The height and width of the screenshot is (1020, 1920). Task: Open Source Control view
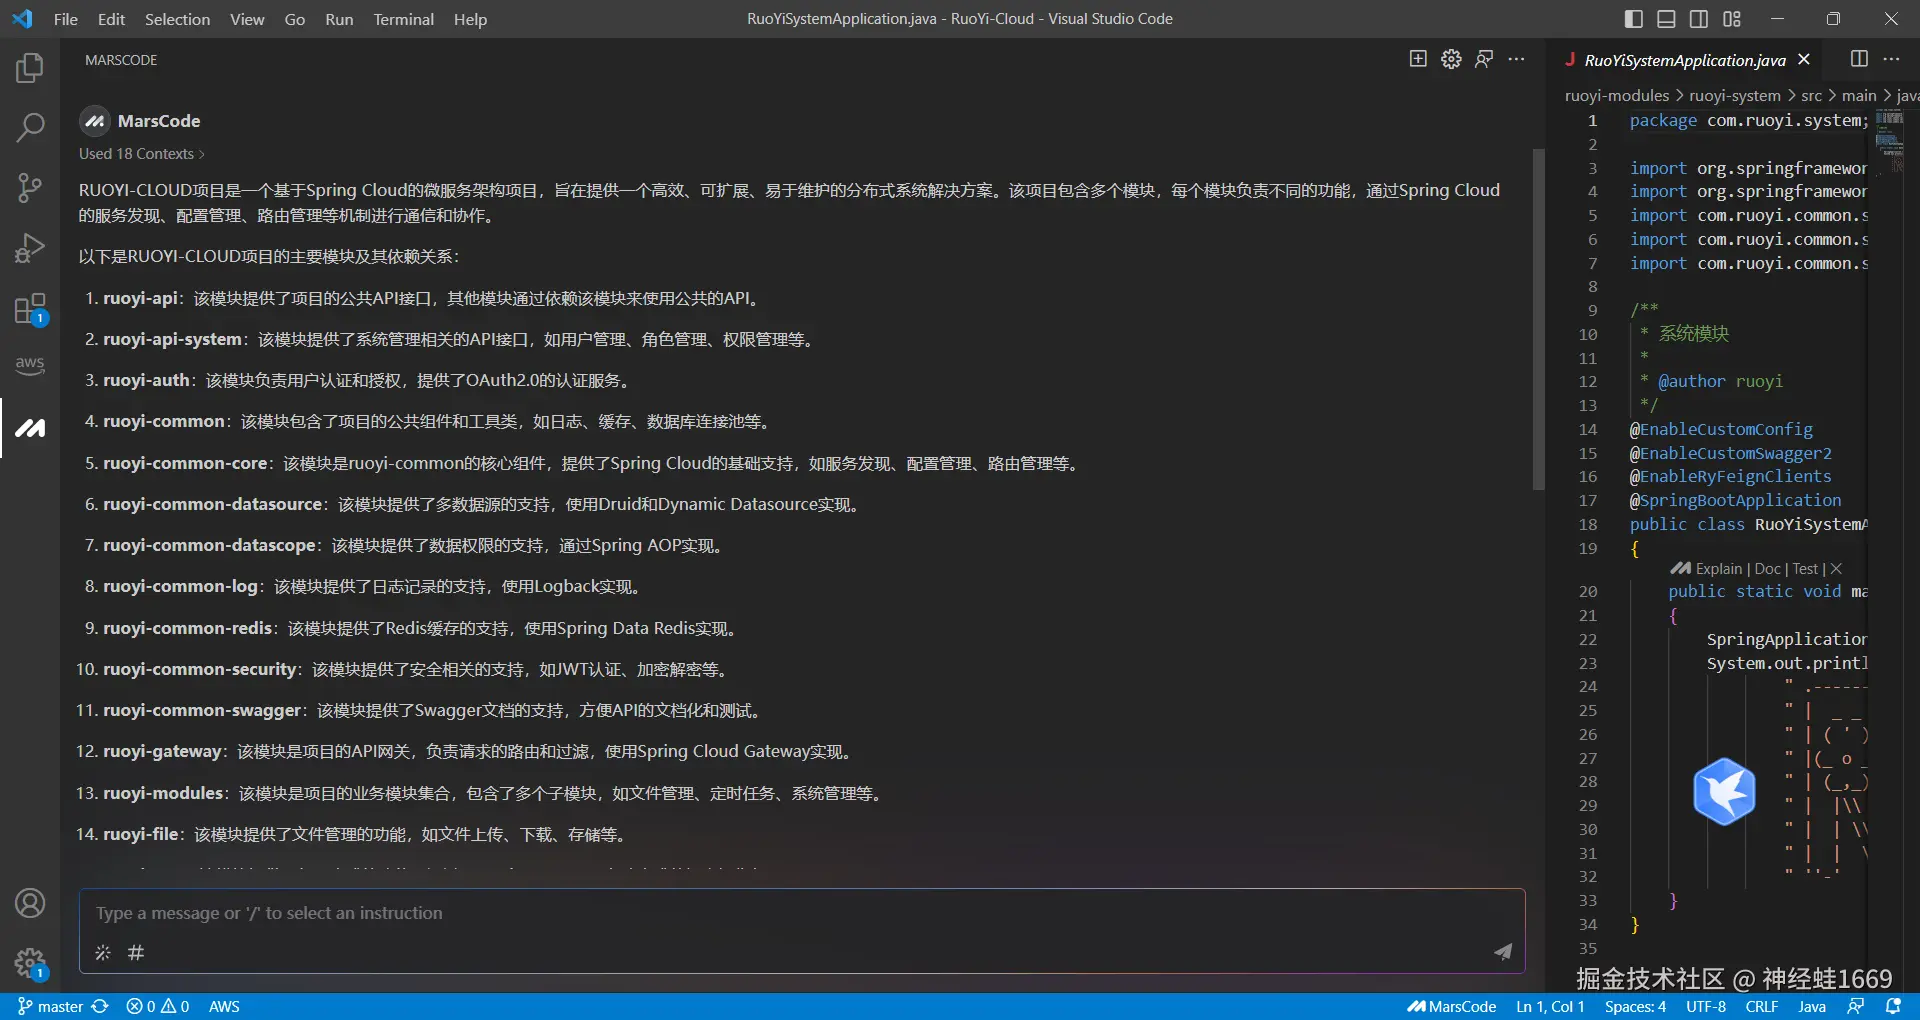point(30,187)
